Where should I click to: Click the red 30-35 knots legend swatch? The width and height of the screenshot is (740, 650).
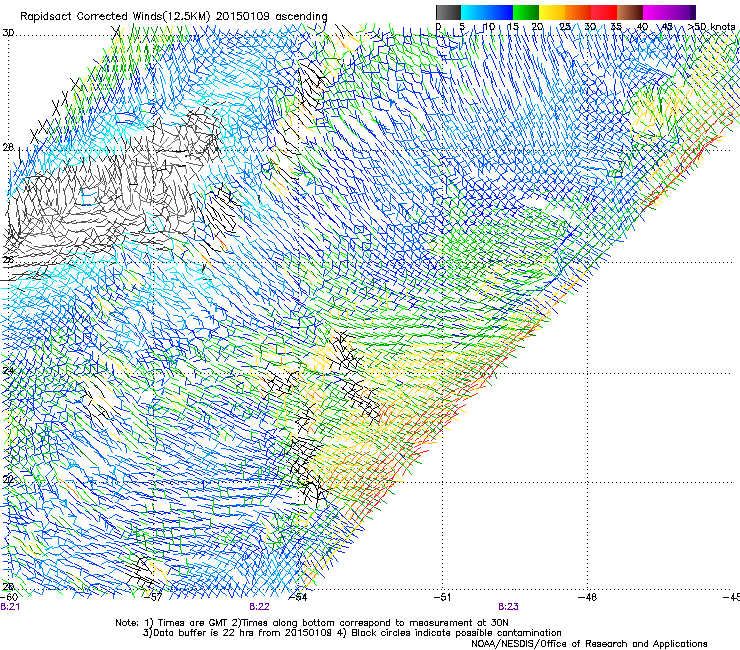[x=604, y=12]
